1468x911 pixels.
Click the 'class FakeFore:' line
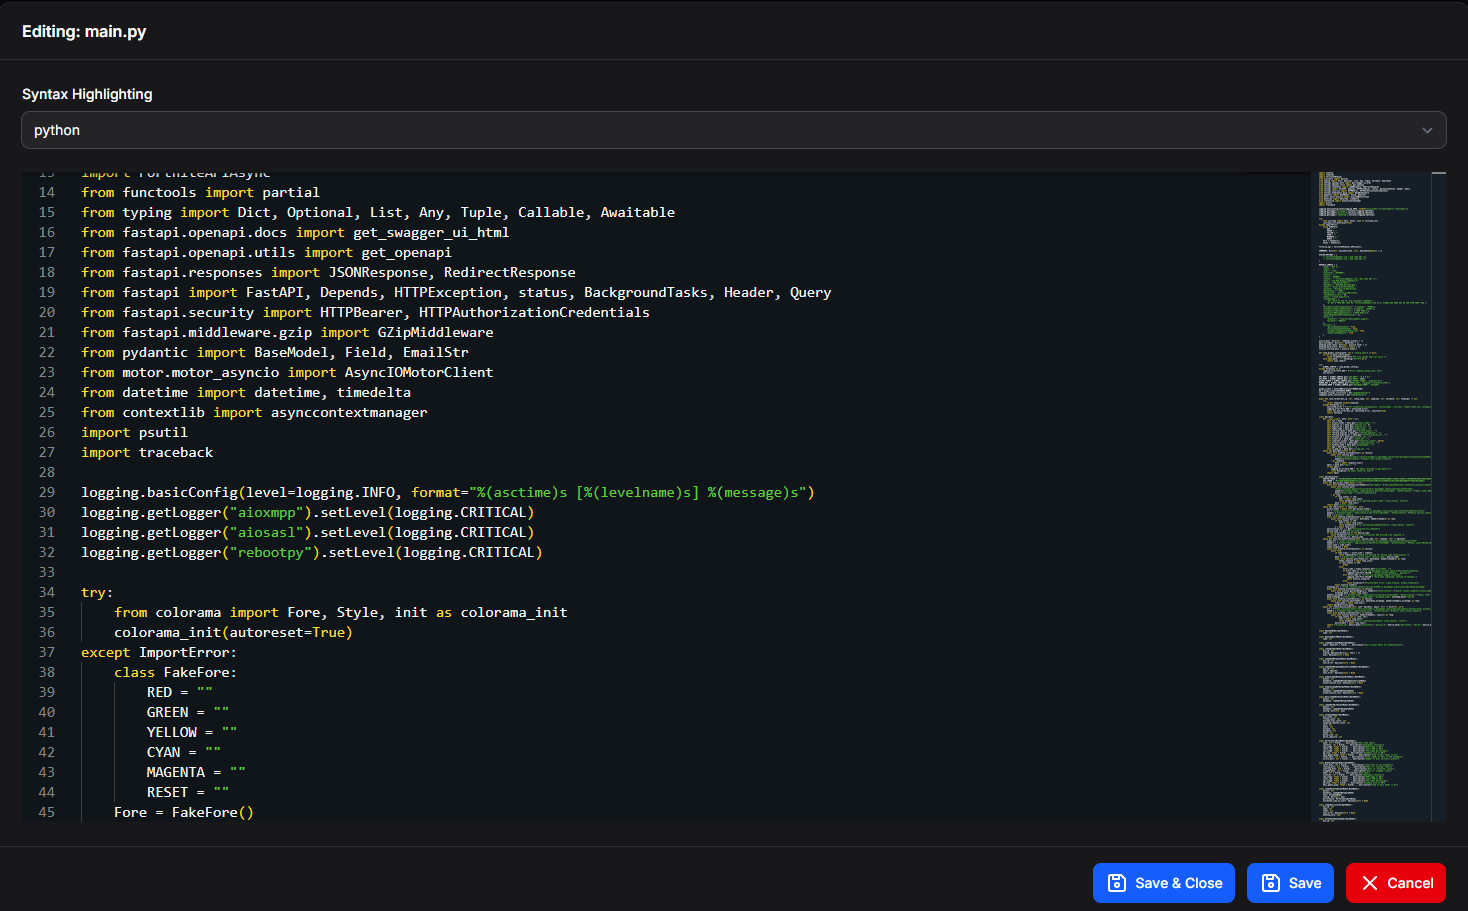click(x=175, y=672)
